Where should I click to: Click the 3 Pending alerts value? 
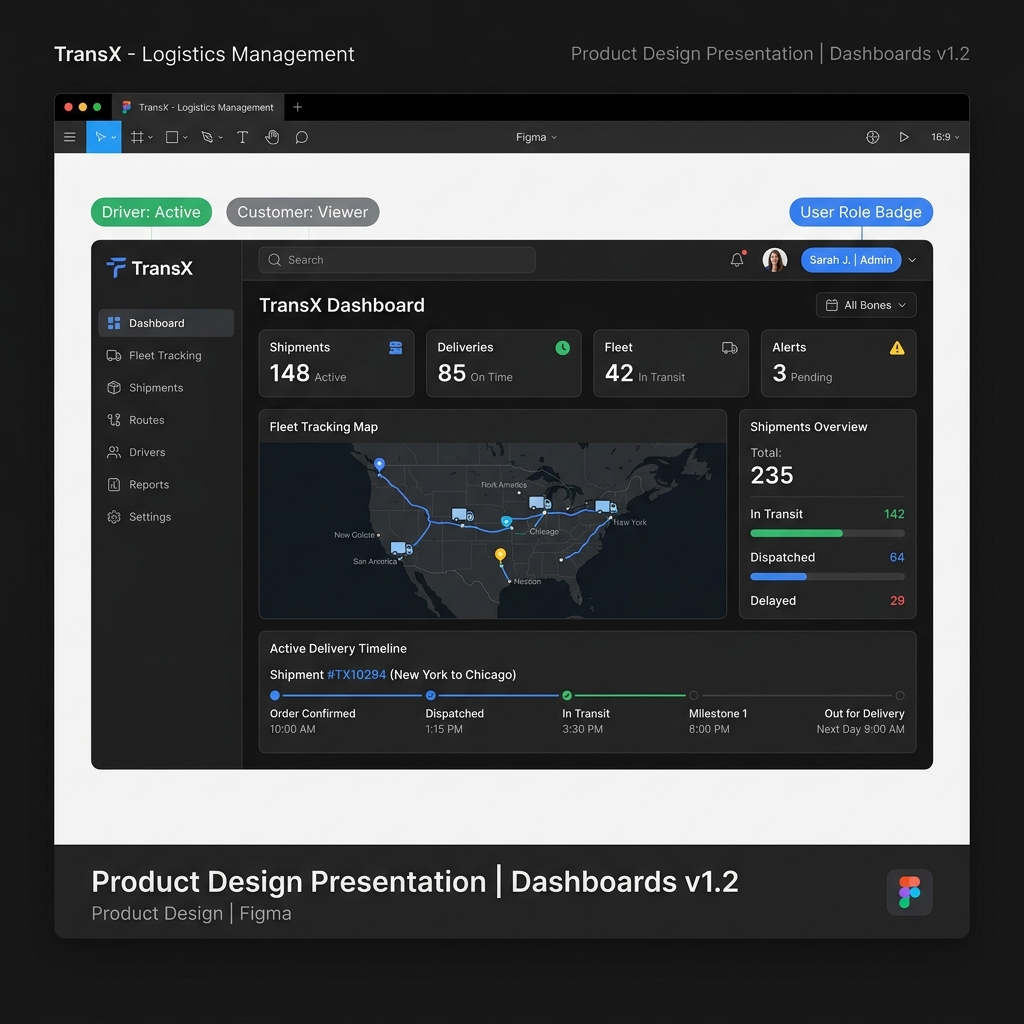pos(802,374)
